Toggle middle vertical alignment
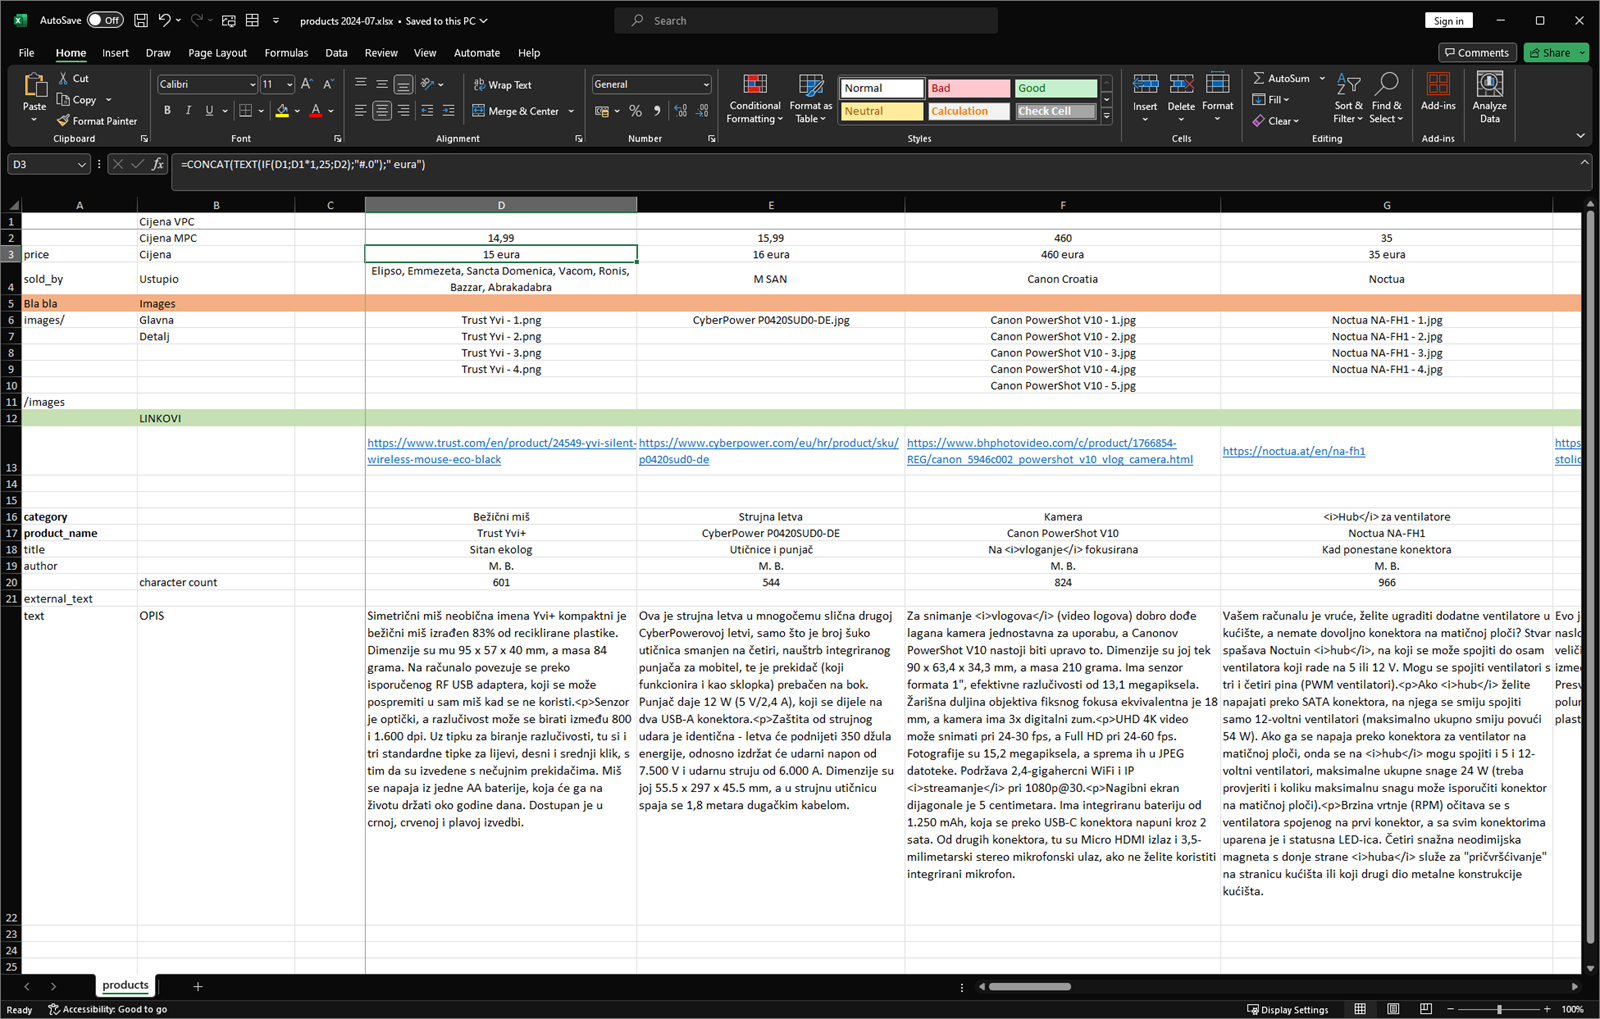1600x1019 pixels. 382,85
